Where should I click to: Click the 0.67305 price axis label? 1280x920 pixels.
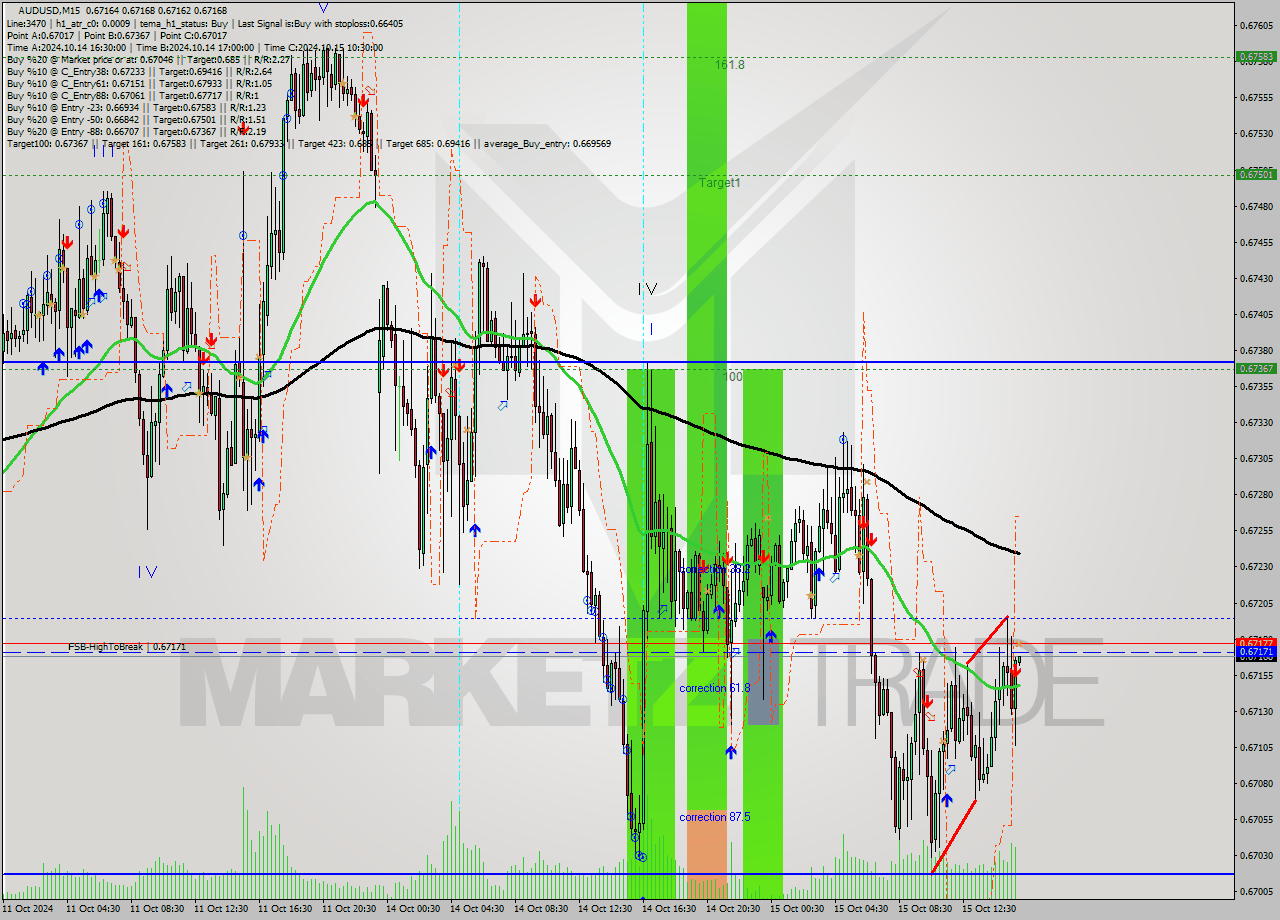pyautogui.click(x=1256, y=459)
